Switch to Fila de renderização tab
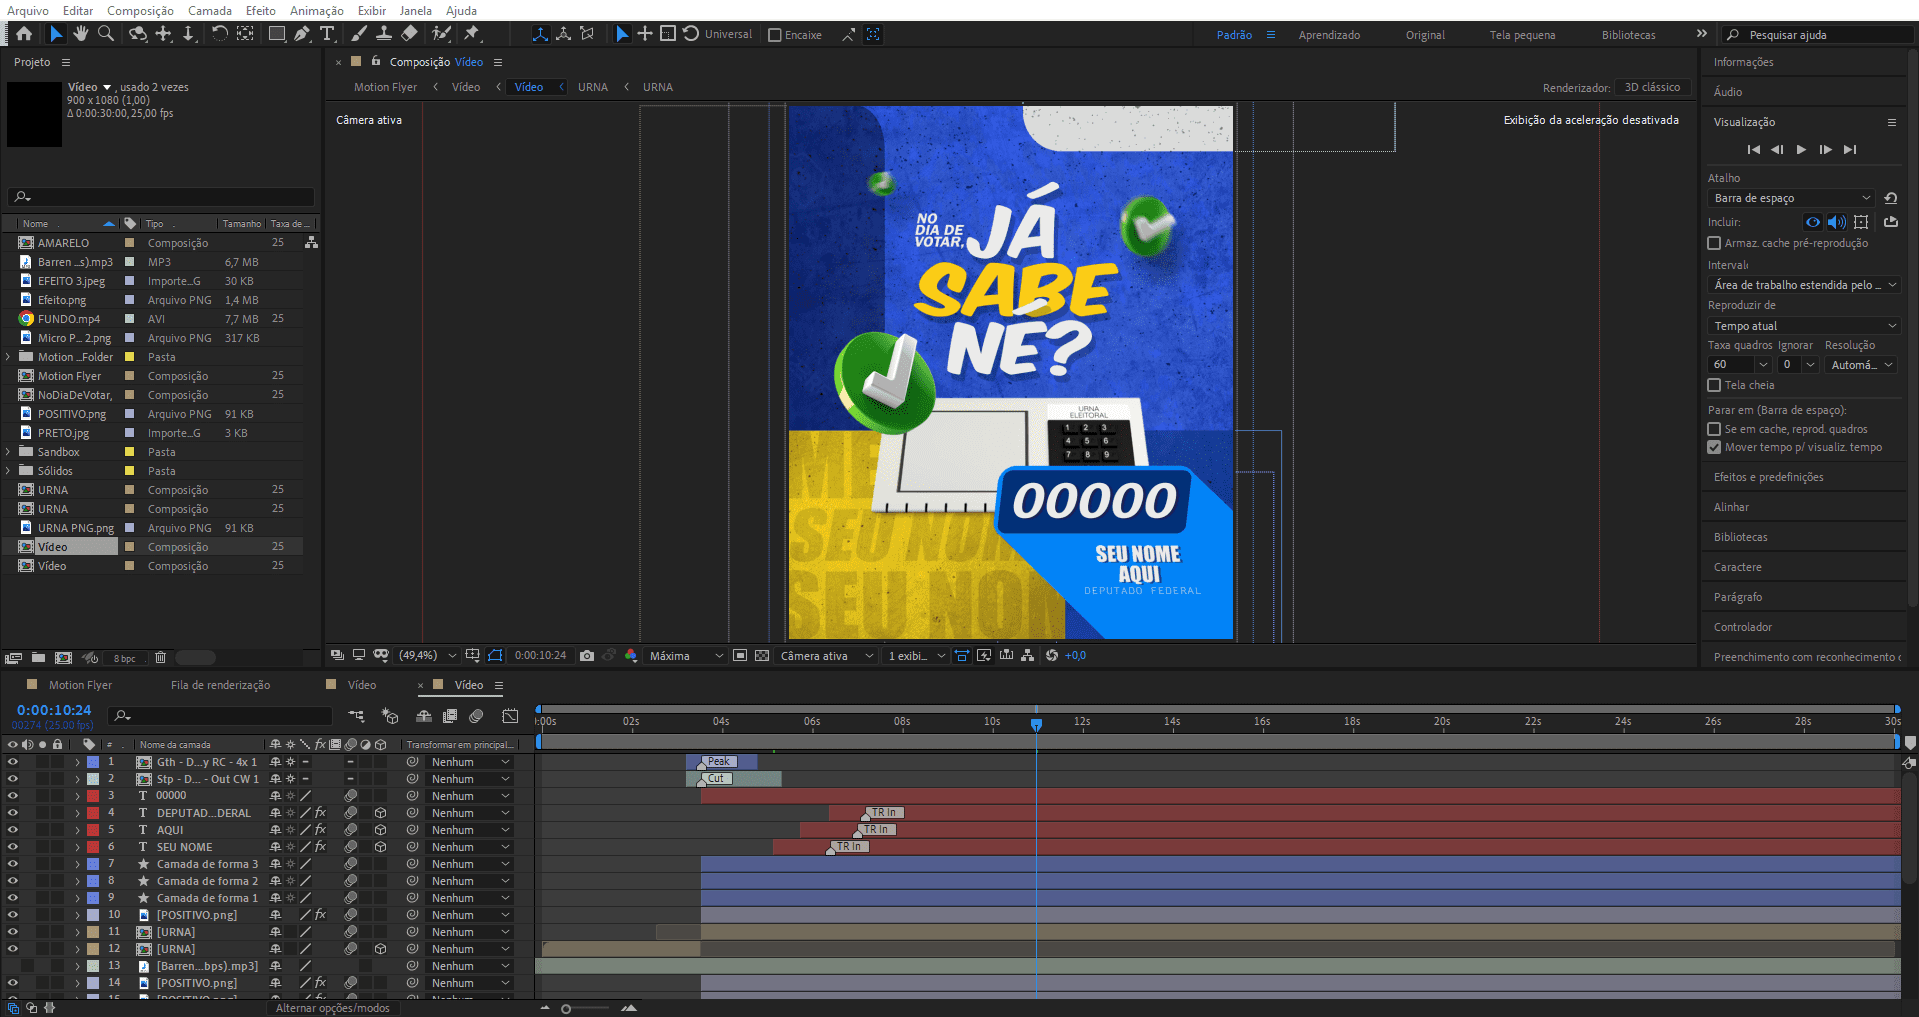 [x=220, y=685]
